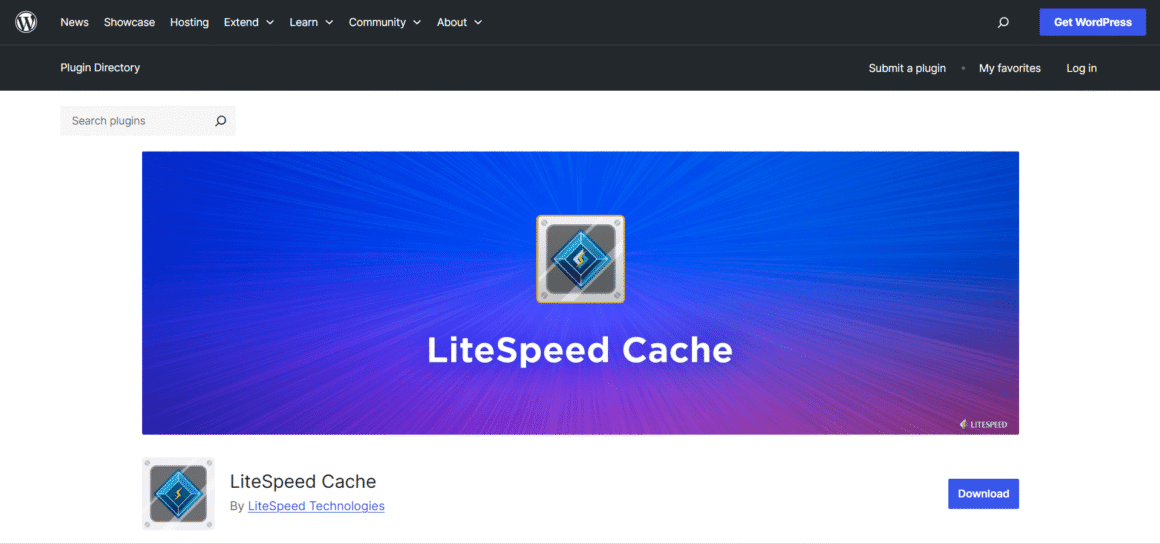1160x544 pixels.
Task: Open the Plugin Directory link
Action: pos(100,67)
